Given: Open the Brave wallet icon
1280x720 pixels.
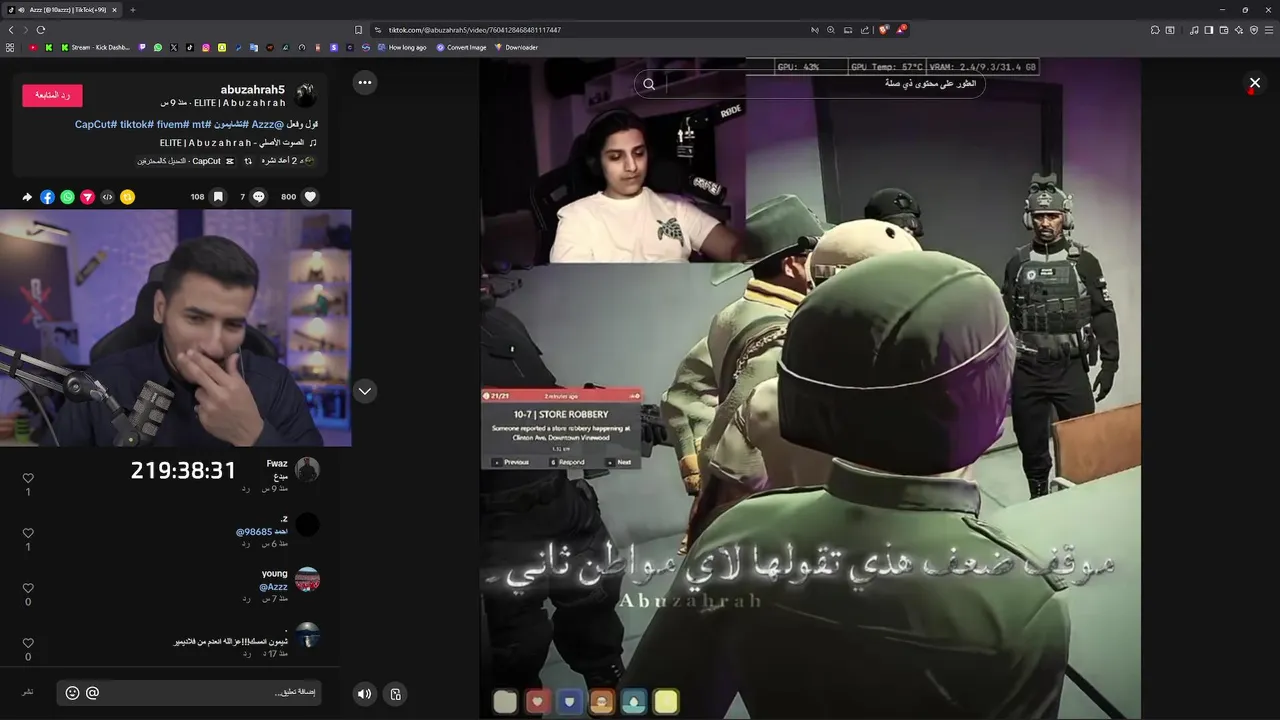Looking at the screenshot, I should click(x=1224, y=30).
